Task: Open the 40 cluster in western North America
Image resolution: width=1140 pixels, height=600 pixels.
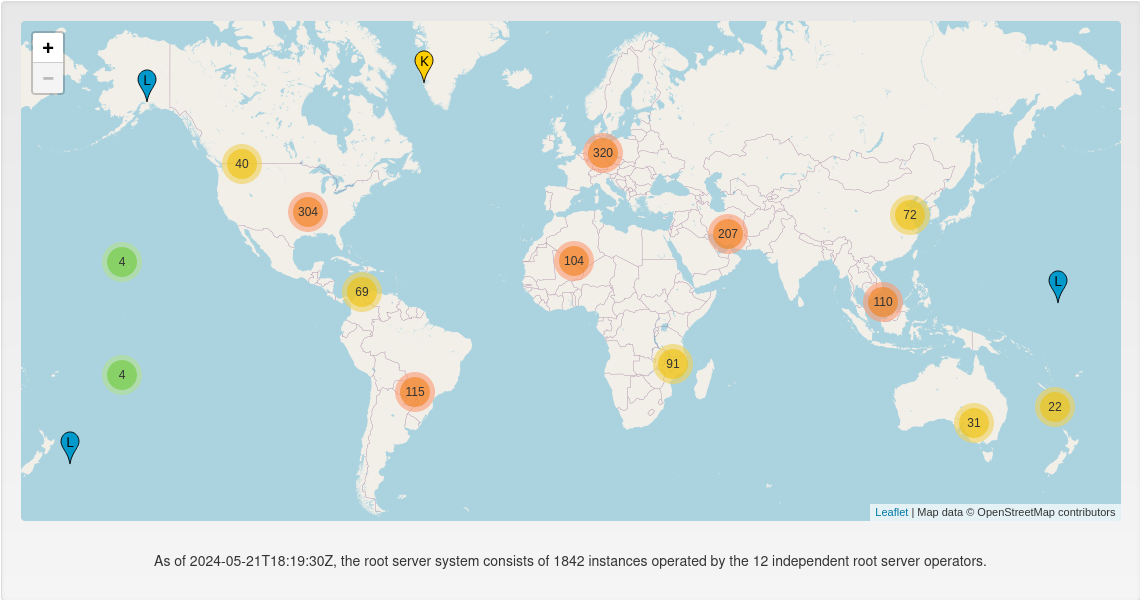Action: (x=242, y=164)
